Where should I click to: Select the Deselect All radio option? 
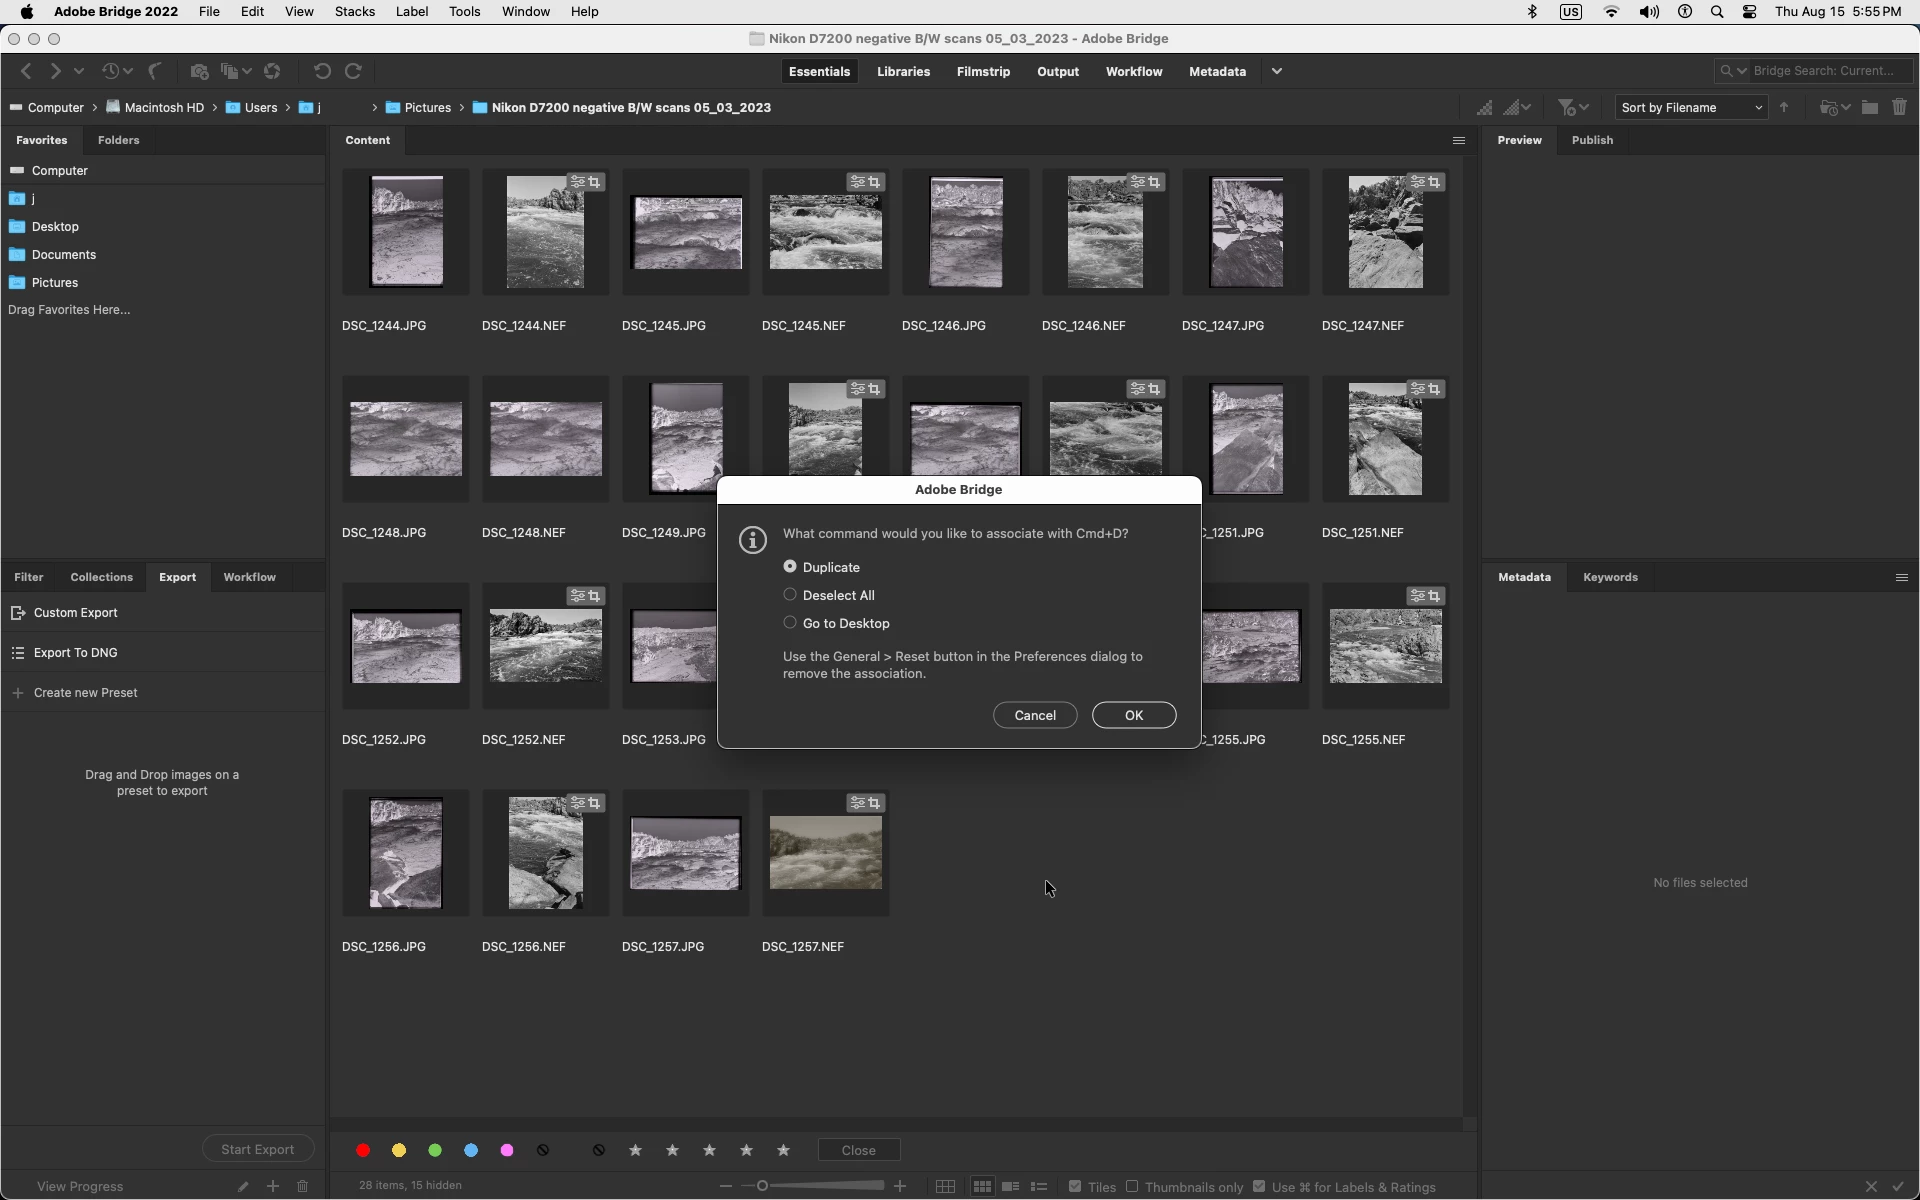coord(790,595)
